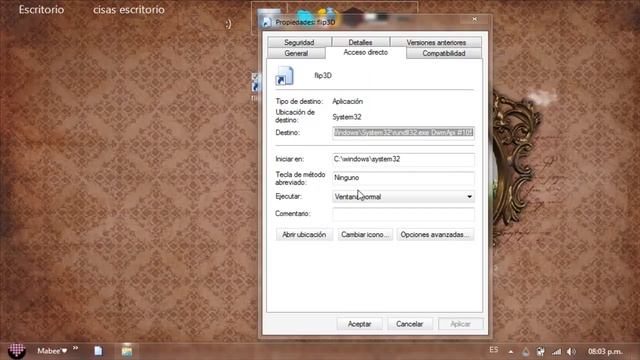Image resolution: width=640 pixels, height=360 pixels.
Task: Open the Detalles tab
Action: click(x=360, y=42)
